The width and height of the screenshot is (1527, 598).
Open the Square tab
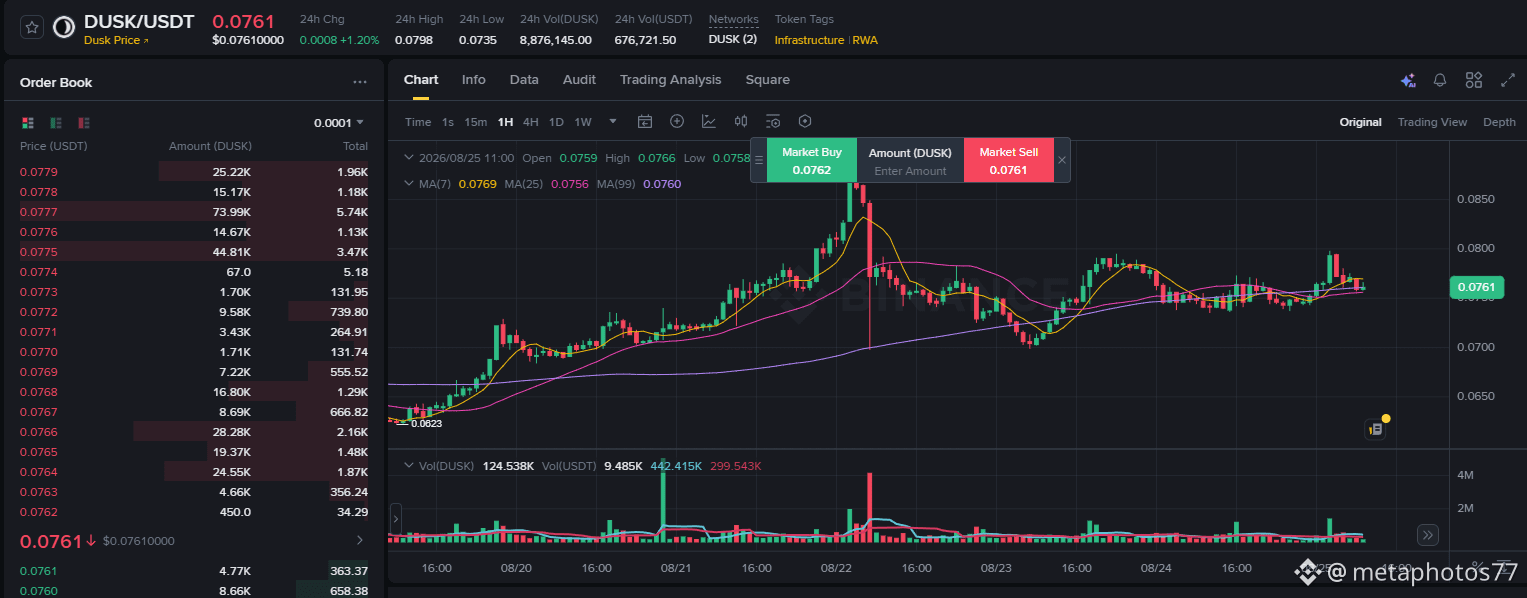(768, 80)
